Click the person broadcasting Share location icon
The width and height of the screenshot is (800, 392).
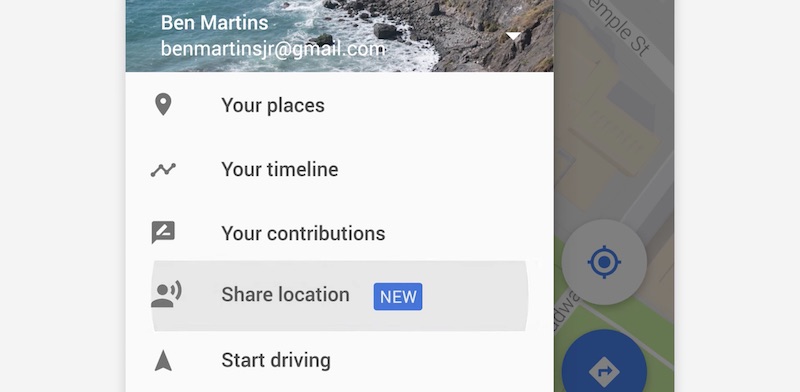[x=166, y=295]
